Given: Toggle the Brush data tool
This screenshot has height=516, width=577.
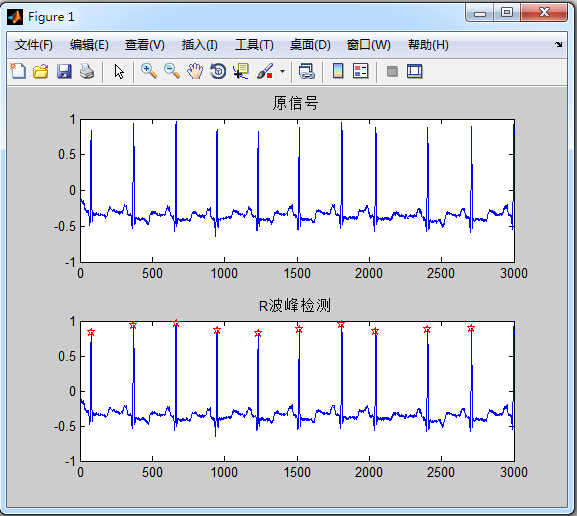Looking at the screenshot, I should click(265, 71).
